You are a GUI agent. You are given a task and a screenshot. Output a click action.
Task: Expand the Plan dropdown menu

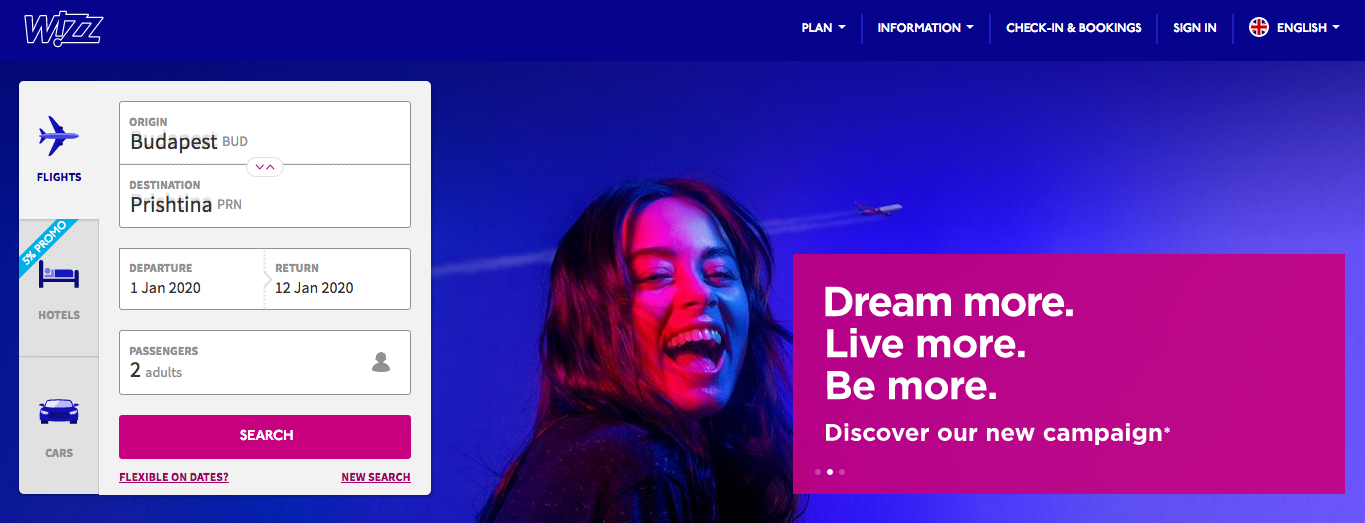(823, 28)
